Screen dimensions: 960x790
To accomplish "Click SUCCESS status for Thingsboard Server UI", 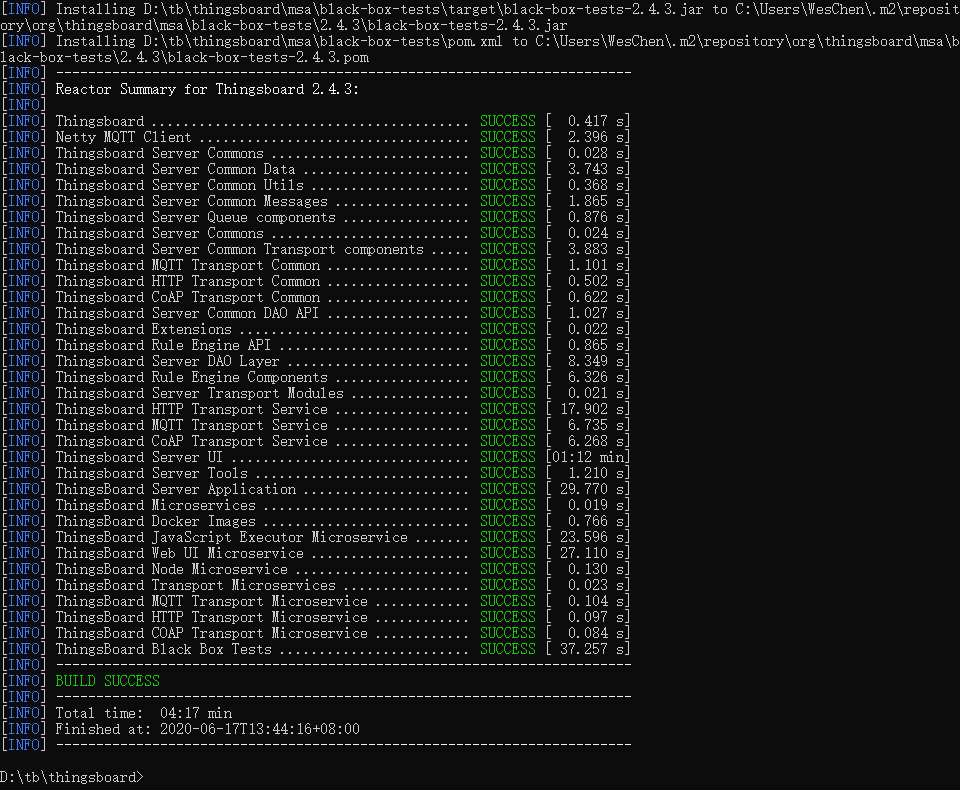I will click(x=508, y=457).
